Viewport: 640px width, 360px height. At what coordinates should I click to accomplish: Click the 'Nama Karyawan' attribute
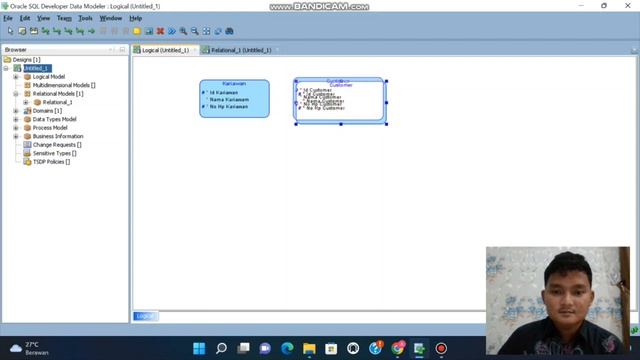229,100
